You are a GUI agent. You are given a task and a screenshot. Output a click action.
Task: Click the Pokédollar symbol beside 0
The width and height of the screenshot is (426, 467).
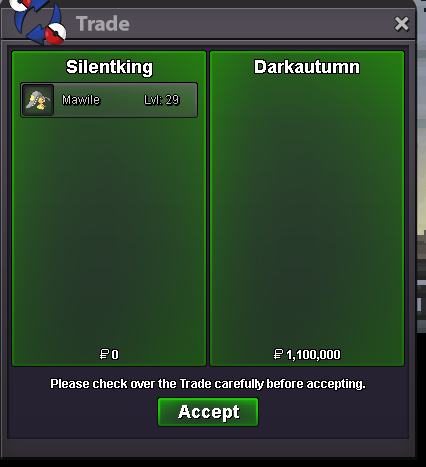[x=104, y=354]
